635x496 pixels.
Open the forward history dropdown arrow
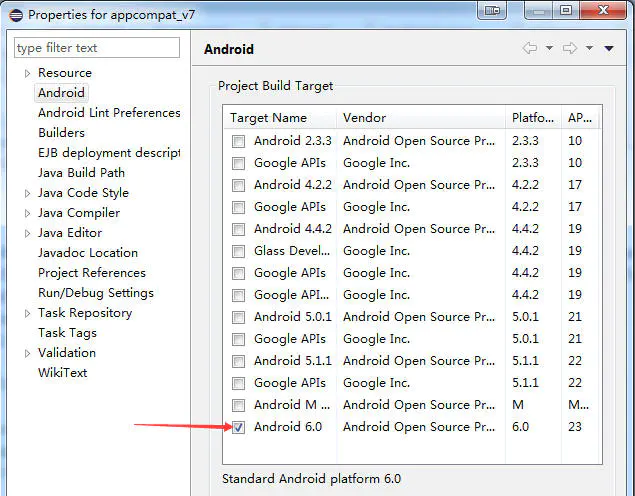(x=589, y=48)
